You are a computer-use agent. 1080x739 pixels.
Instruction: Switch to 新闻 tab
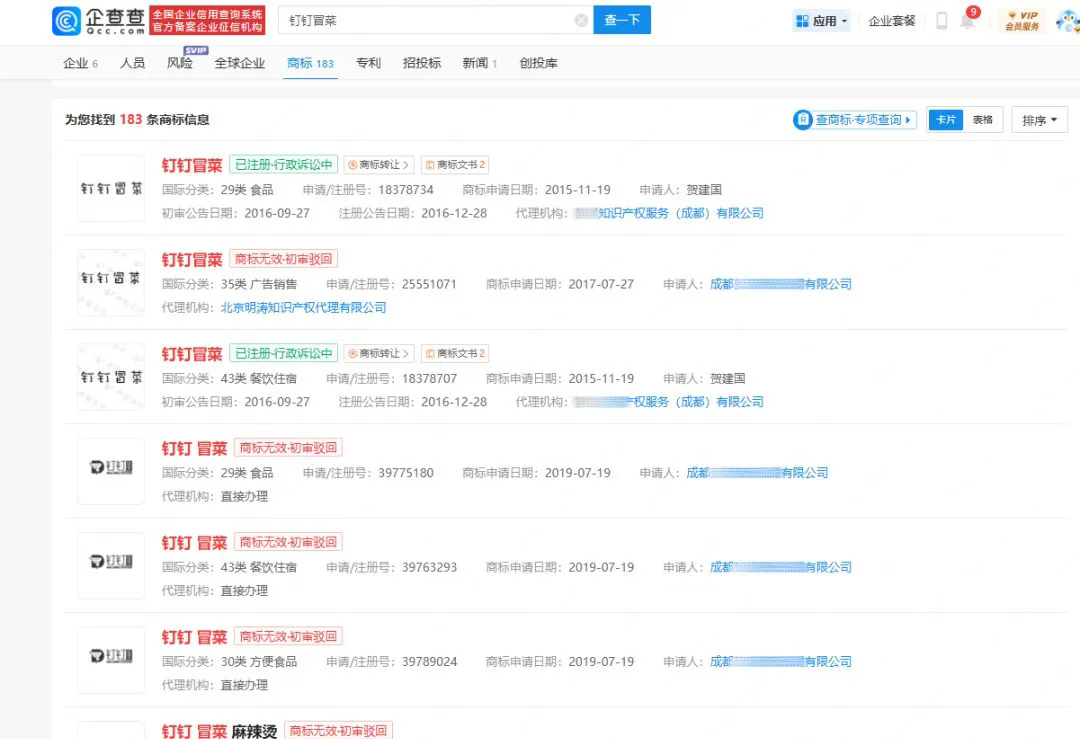pos(479,63)
